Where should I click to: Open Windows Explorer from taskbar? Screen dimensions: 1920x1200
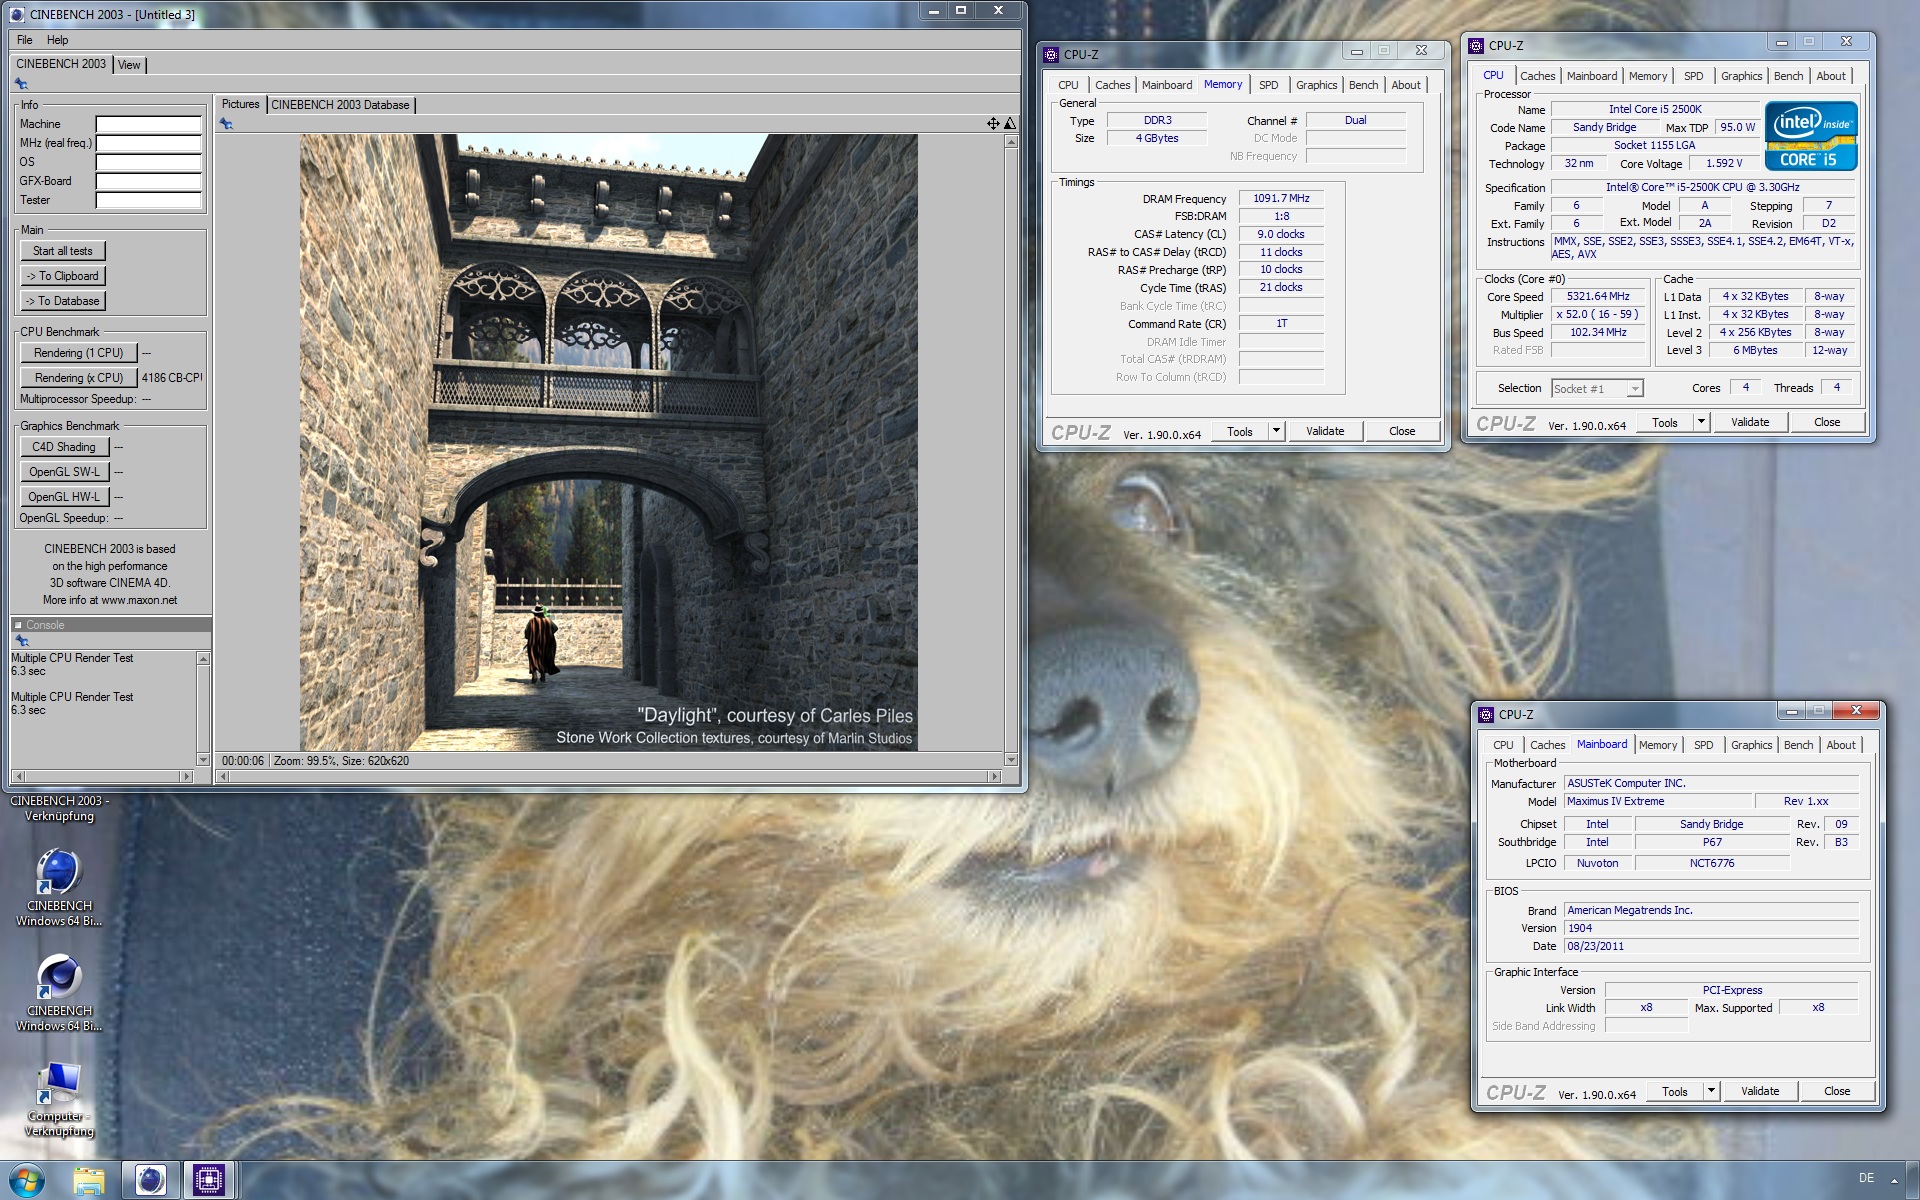pos(89,1181)
